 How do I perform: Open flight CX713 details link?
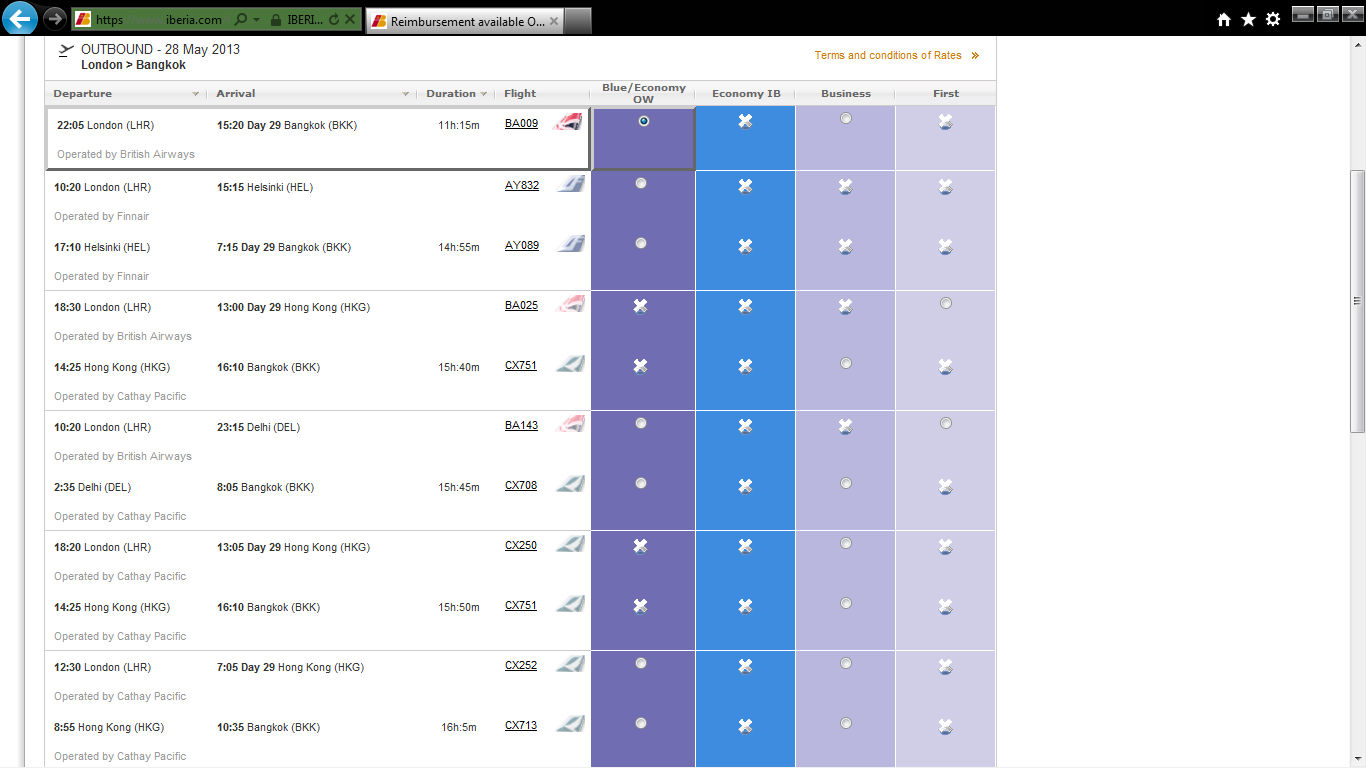[x=521, y=725]
